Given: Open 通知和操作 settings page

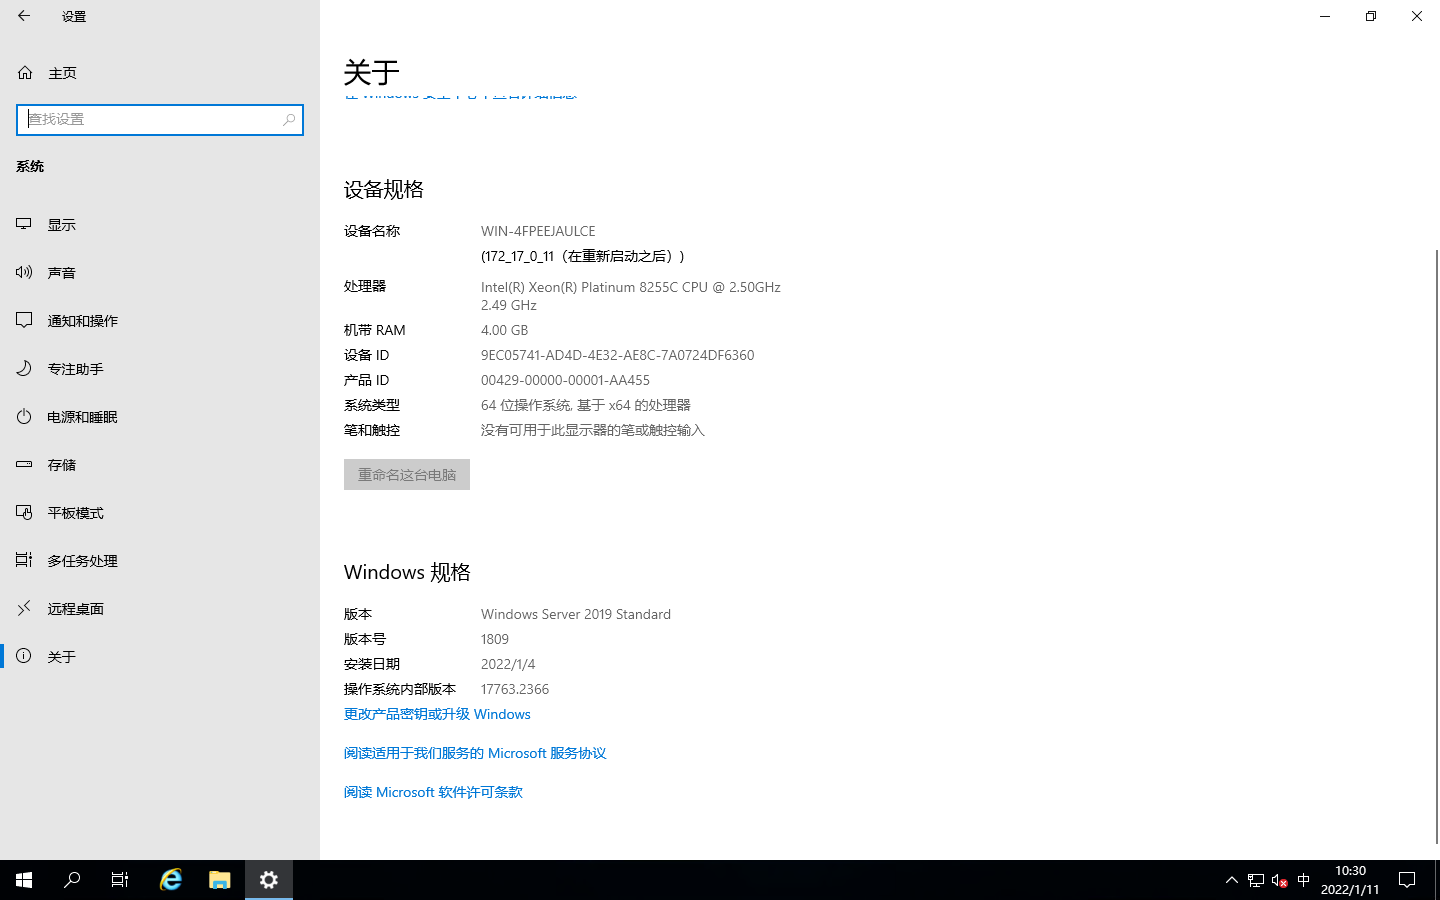Looking at the screenshot, I should click(160, 320).
